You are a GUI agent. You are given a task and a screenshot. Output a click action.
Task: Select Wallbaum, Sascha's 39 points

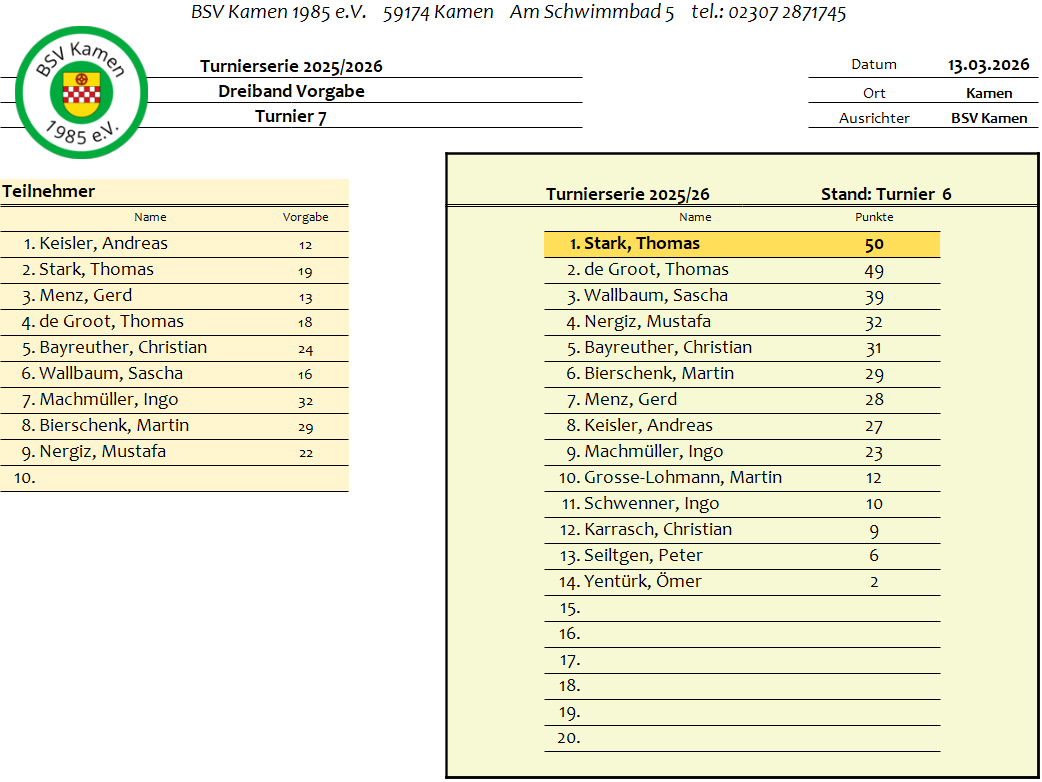coord(874,296)
